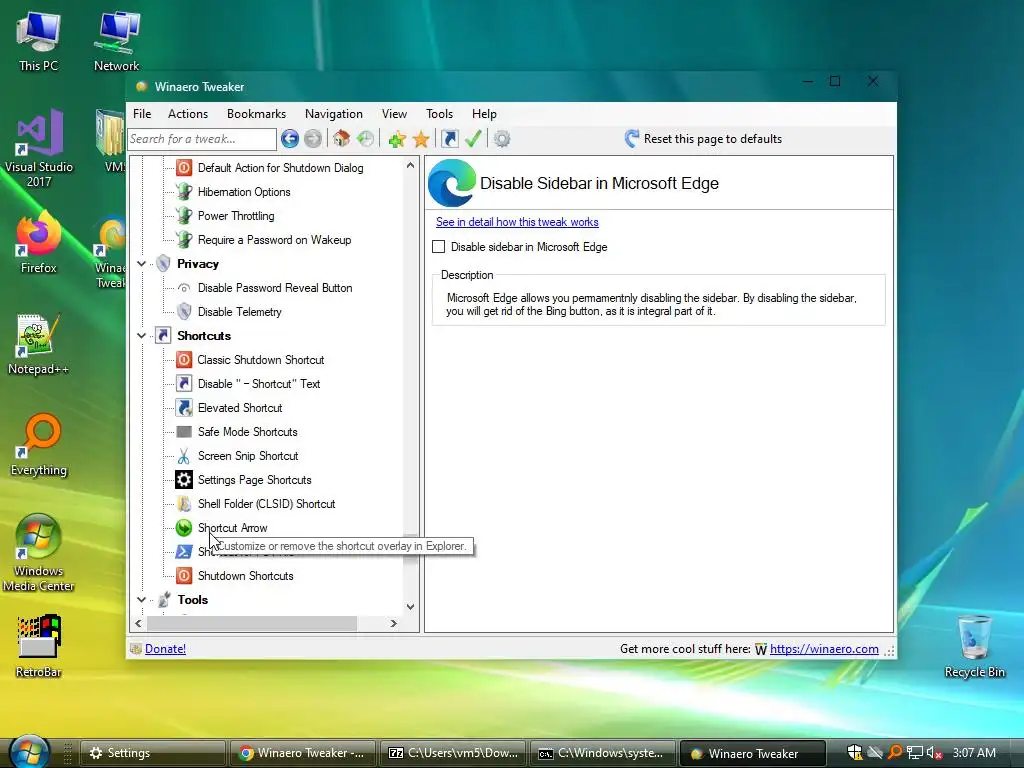This screenshot has height=768, width=1024.
Task: Select the Firefox desktop icon
Action: coord(39,242)
